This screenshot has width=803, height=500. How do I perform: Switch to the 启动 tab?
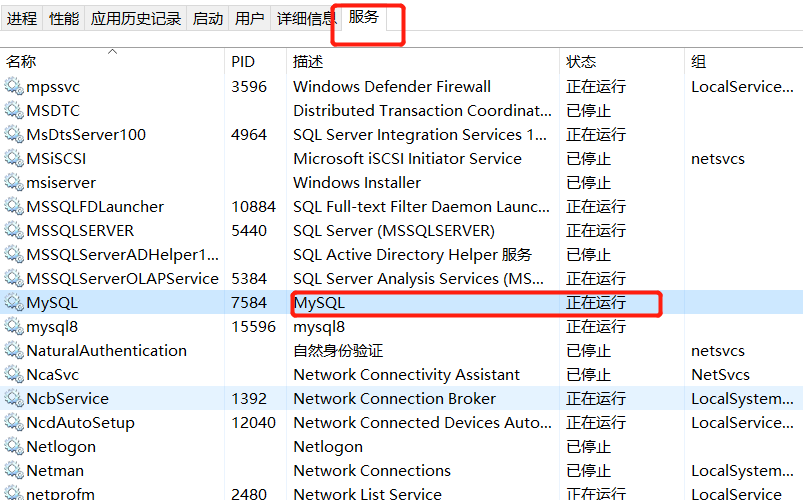coord(208,19)
